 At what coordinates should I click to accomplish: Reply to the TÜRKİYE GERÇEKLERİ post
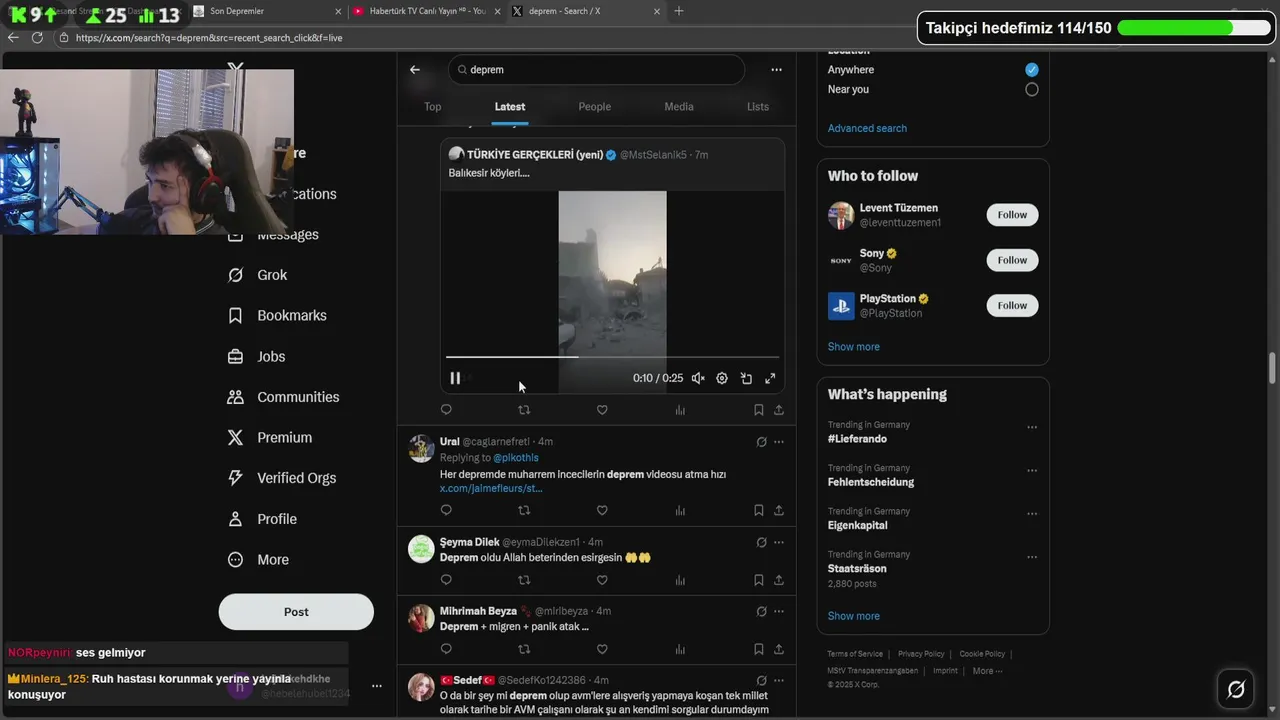click(x=446, y=410)
